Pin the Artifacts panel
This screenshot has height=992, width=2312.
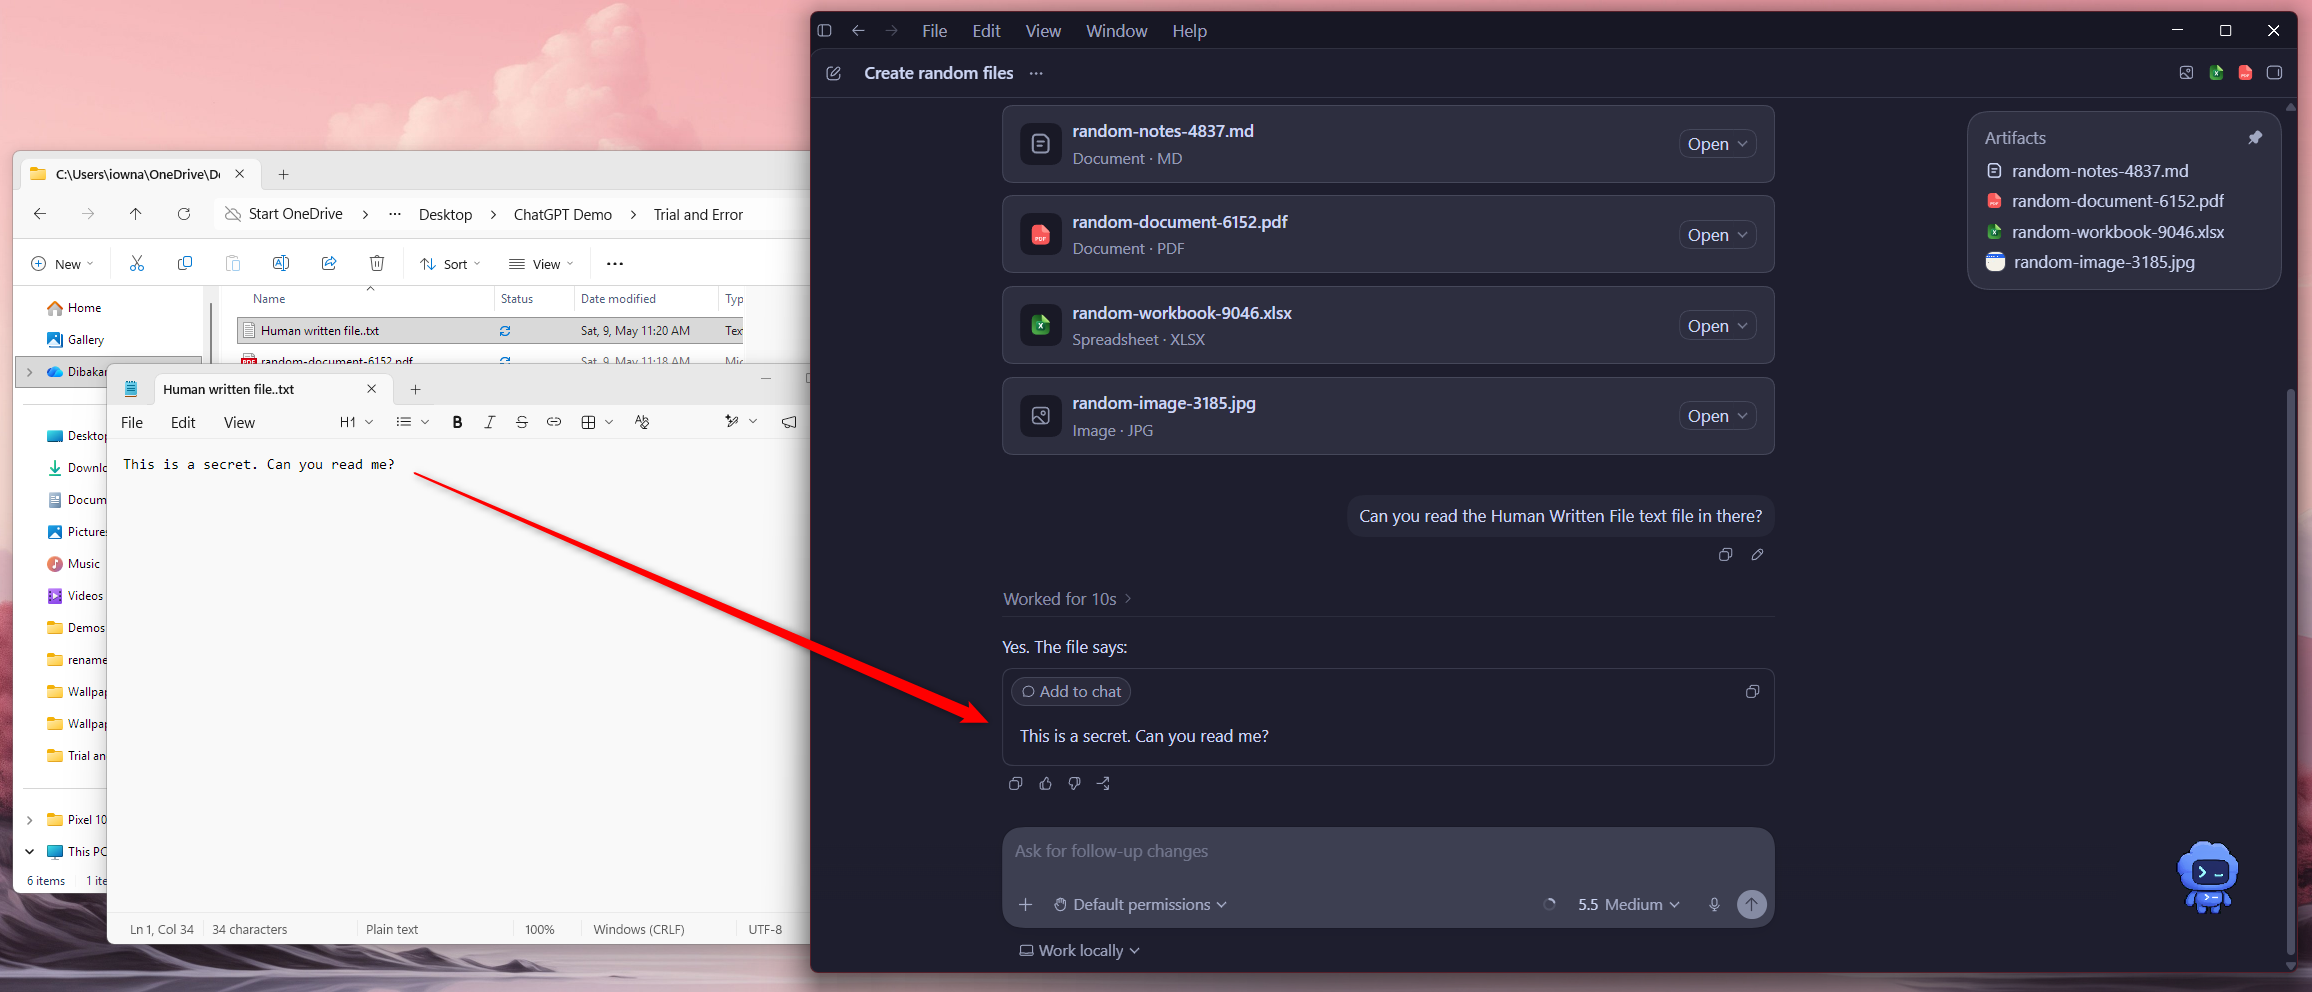click(x=2255, y=138)
